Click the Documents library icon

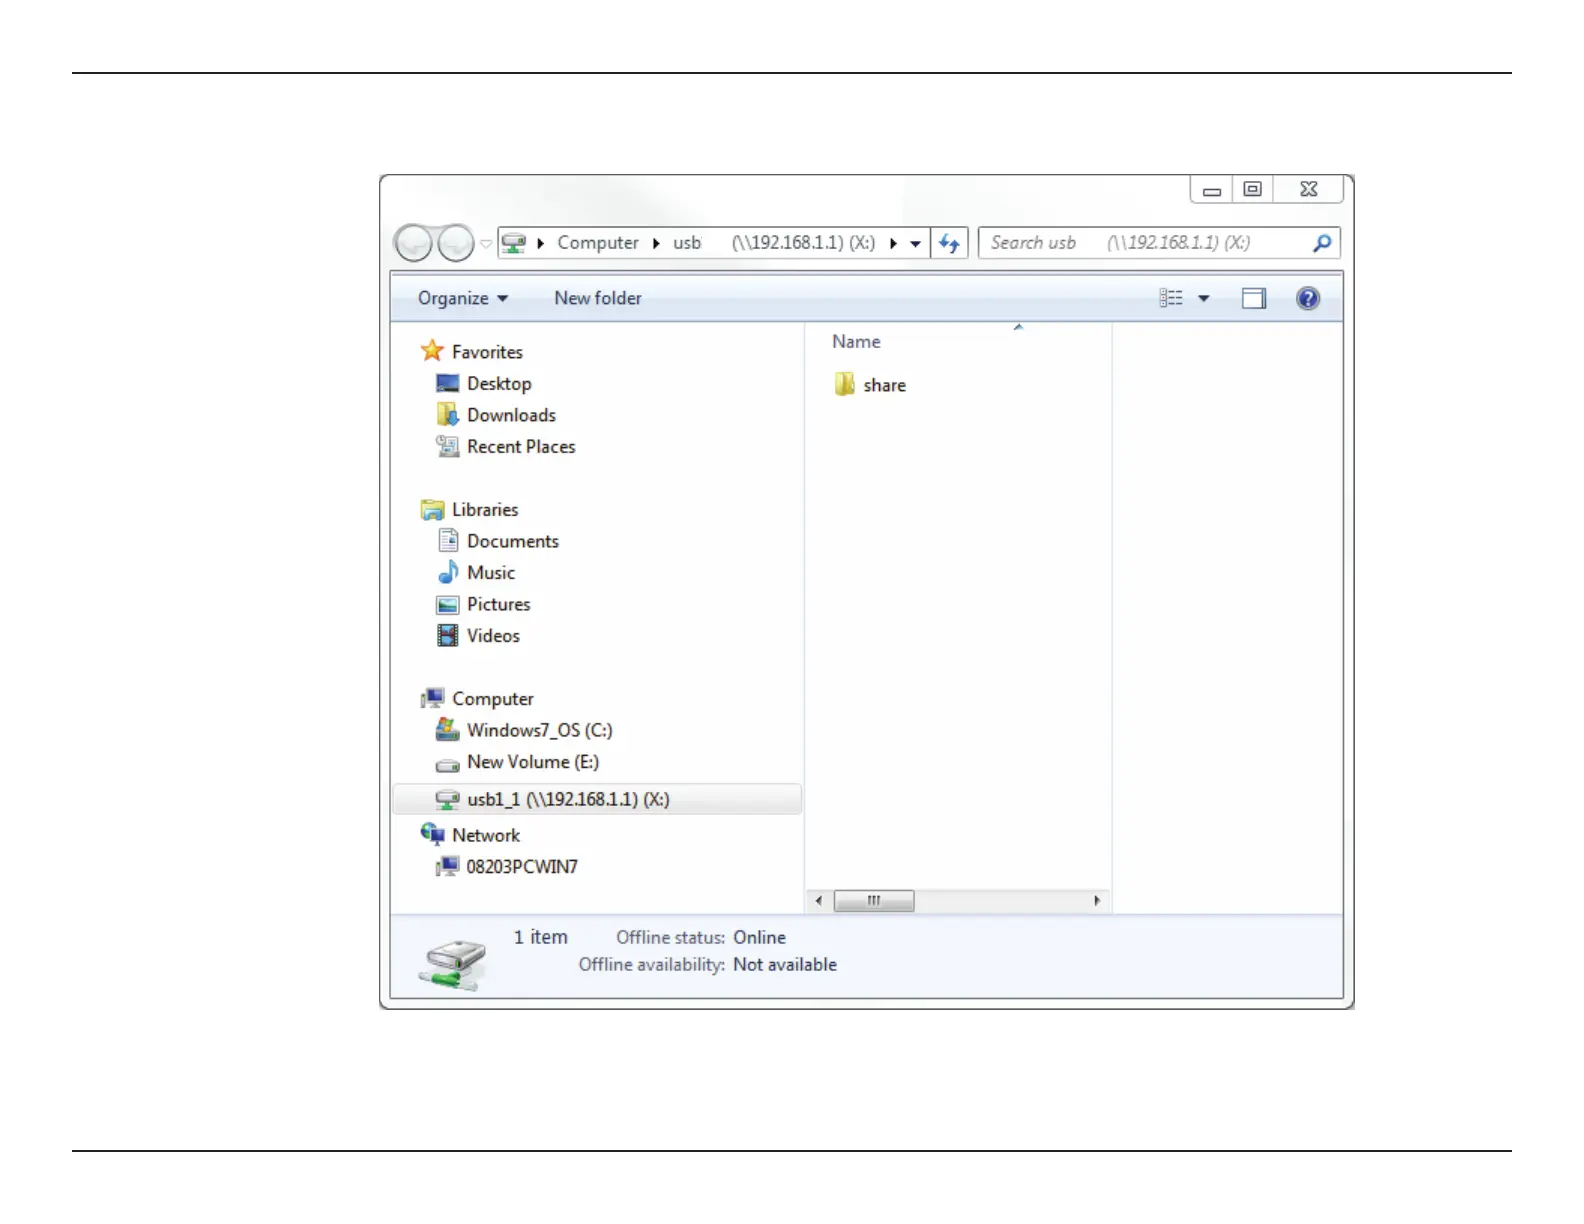click(448, 541)
